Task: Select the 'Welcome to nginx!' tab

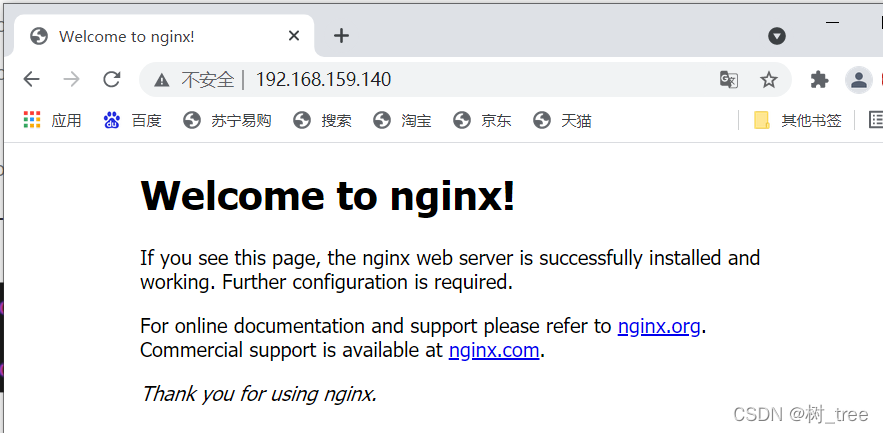Action: coord(164,35)
